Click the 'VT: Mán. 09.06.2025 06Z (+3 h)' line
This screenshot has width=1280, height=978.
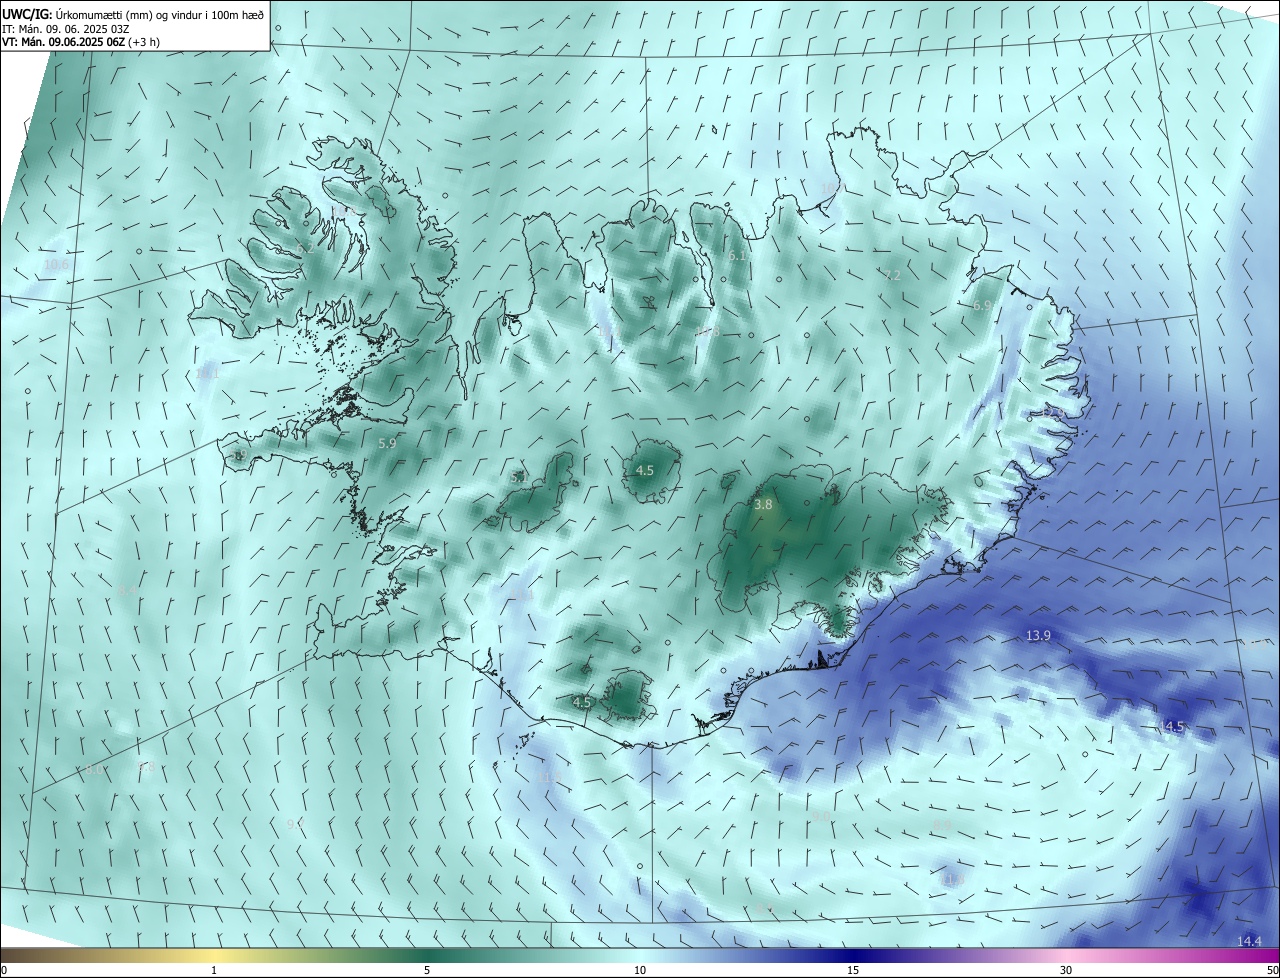[x=80, y=42]
